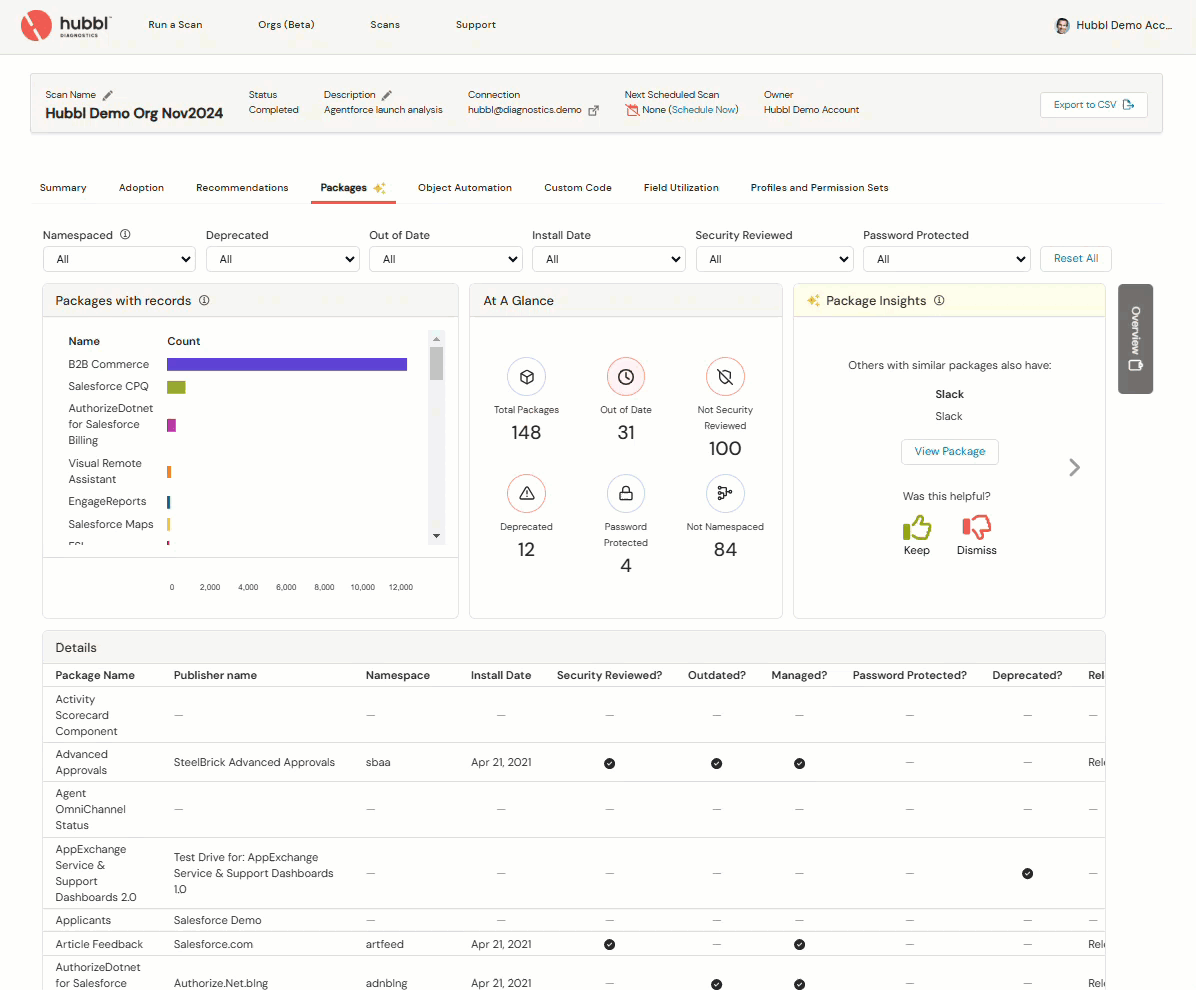Click the Next Scheduled Scan calendar icon
This screenshot has height=990, width=1196.
(x=632, y=110)
